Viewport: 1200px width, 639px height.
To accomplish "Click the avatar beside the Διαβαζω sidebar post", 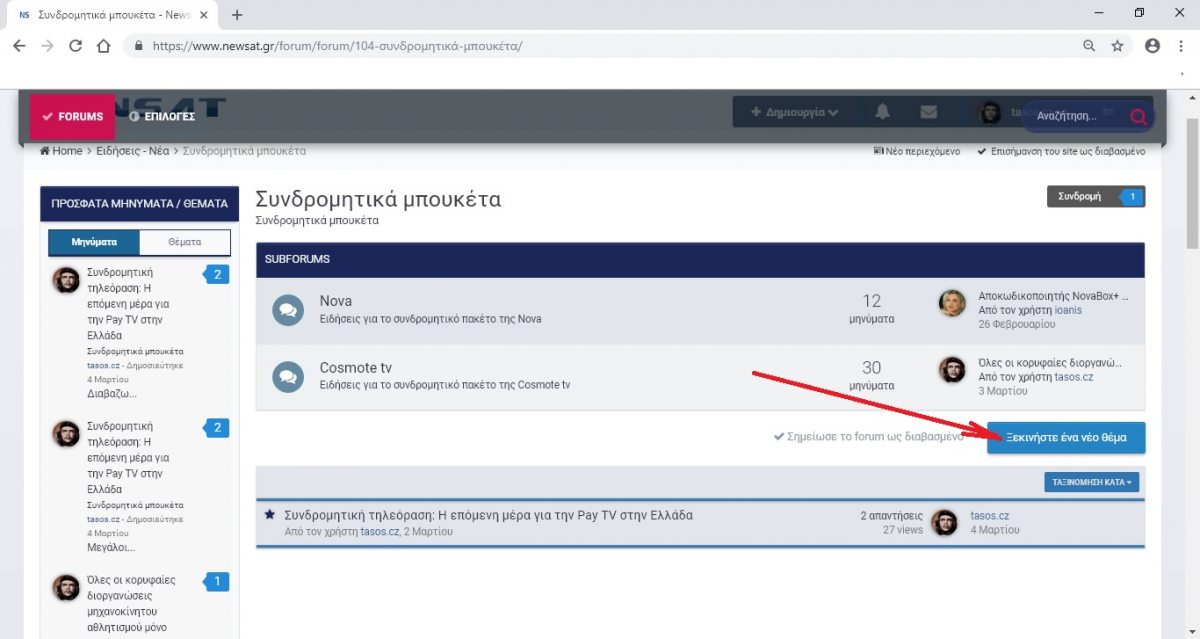I will 66,280.
